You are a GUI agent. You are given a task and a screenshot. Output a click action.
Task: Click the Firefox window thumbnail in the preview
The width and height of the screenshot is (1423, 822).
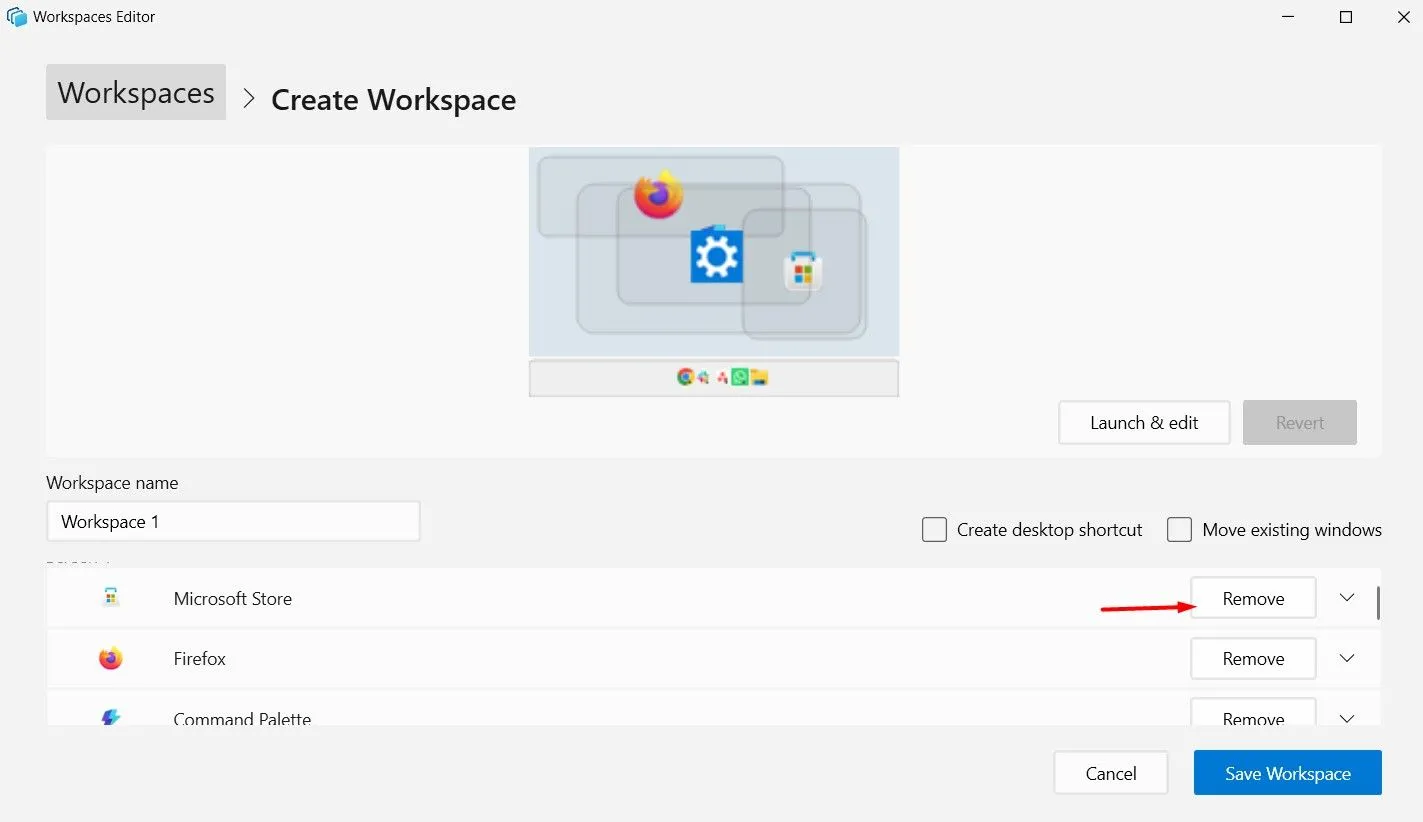(x=660, y=195)
